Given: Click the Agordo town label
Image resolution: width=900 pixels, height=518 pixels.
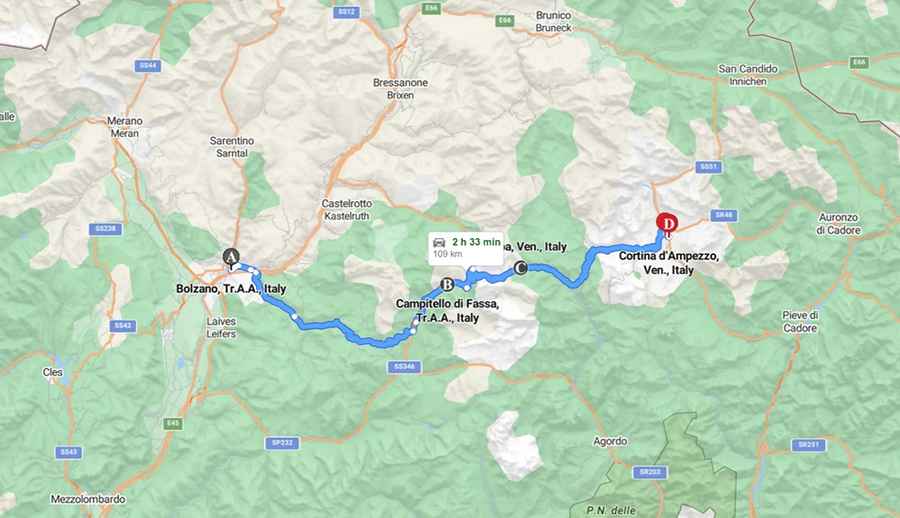Looking at the screenshot, I should (610, 441).
